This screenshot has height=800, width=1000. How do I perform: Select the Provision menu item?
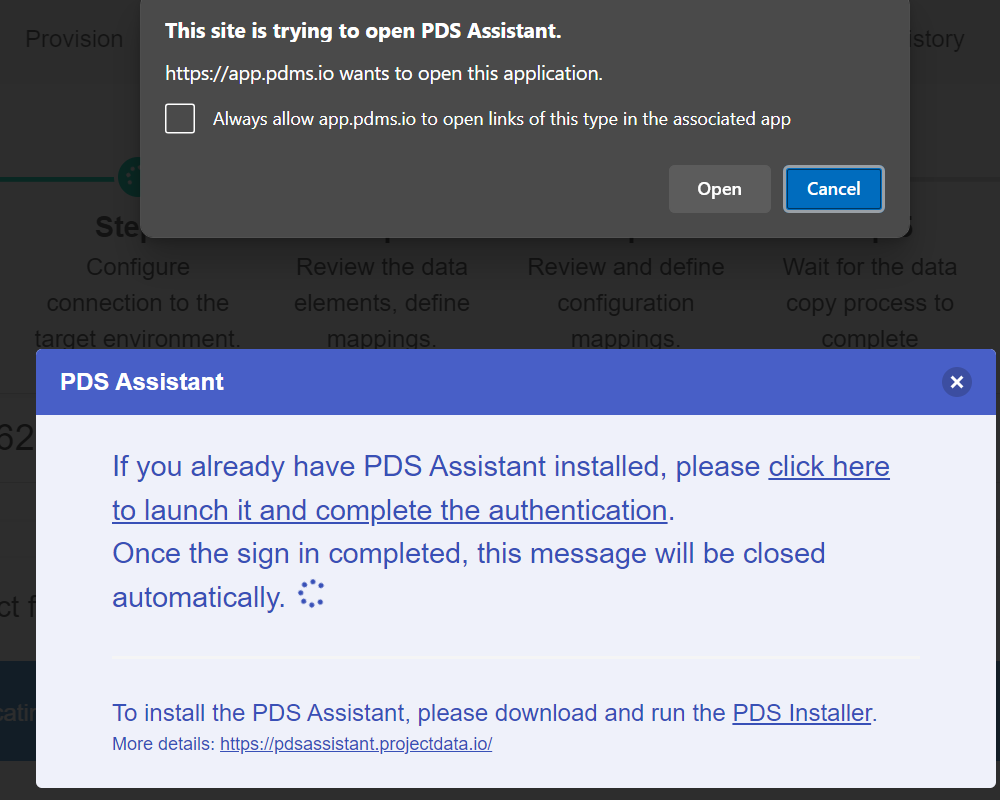(x=75, y=39)
